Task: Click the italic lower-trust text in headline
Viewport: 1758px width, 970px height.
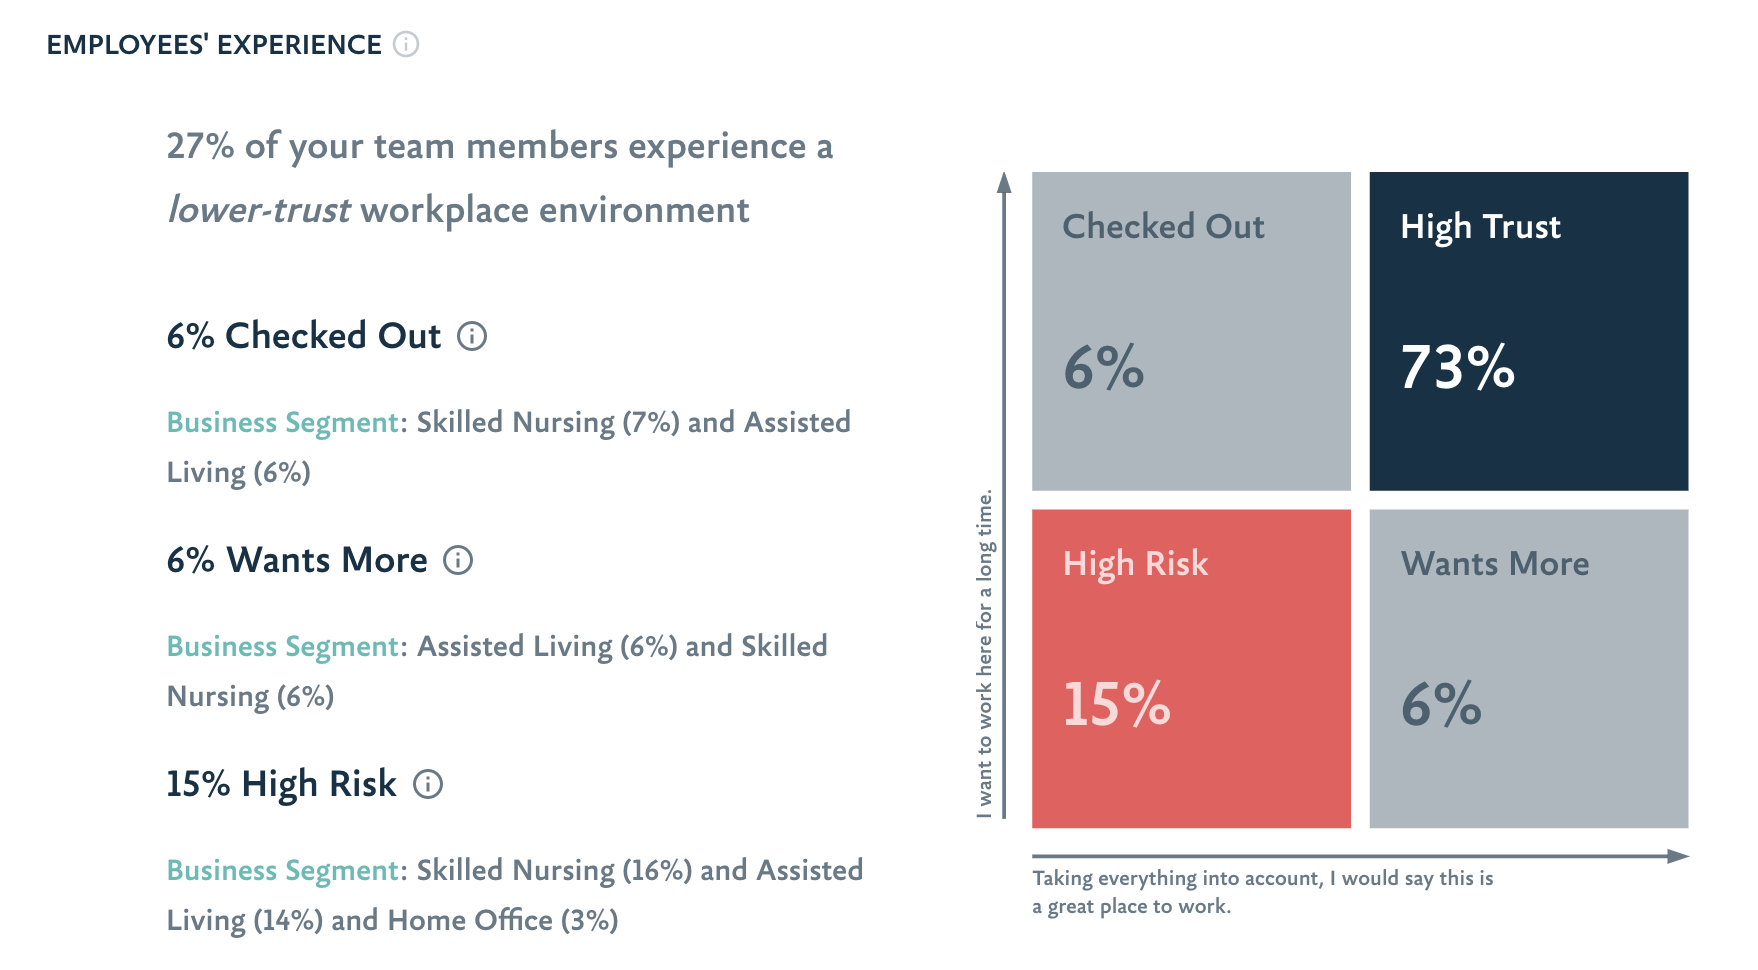Action: pos(258,210)
